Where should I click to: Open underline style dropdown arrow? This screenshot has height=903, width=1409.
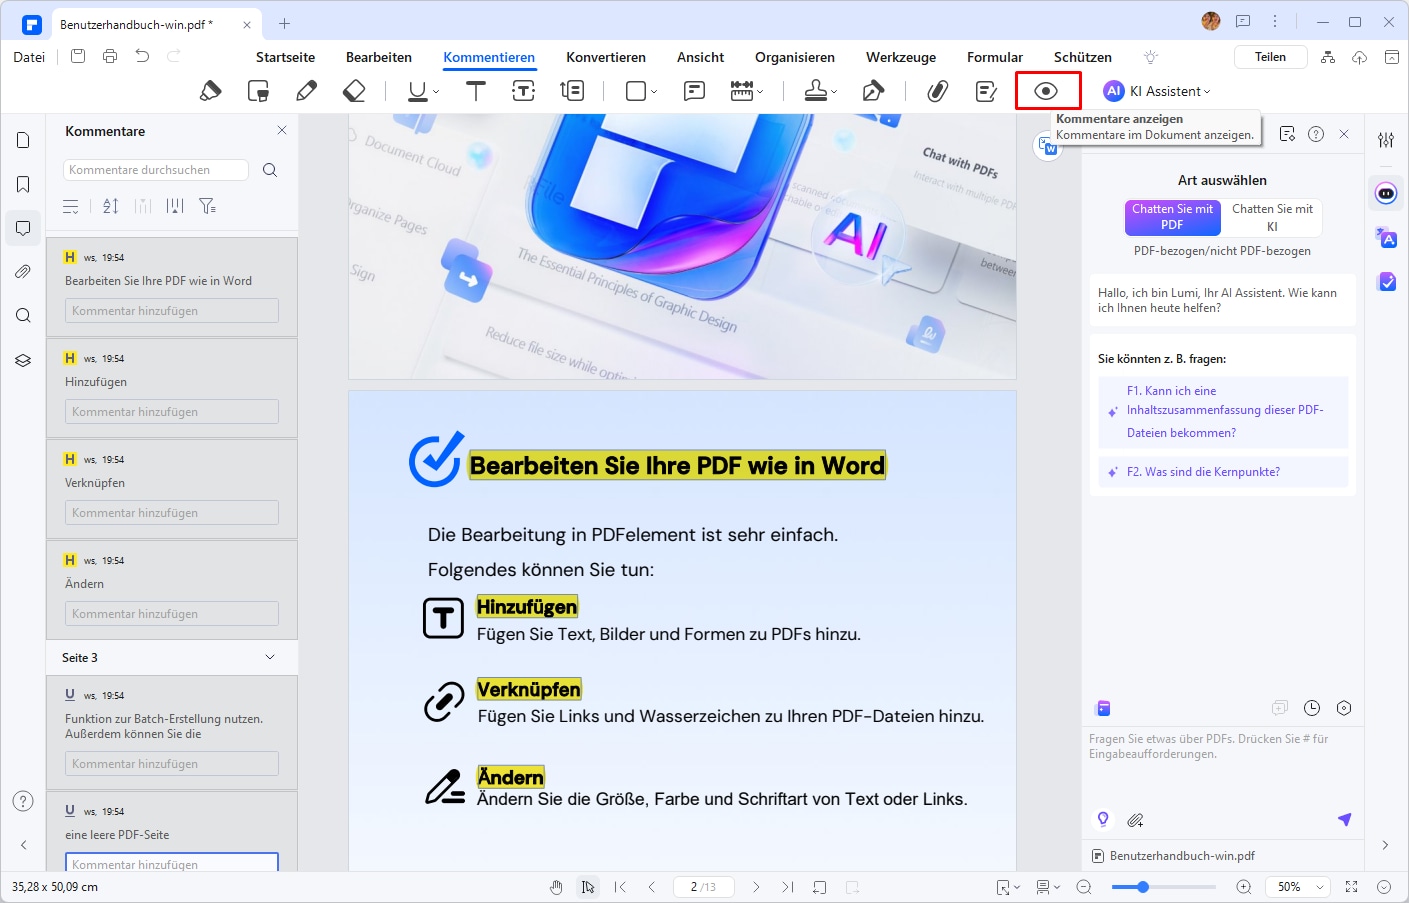click(x=436, y=92)
